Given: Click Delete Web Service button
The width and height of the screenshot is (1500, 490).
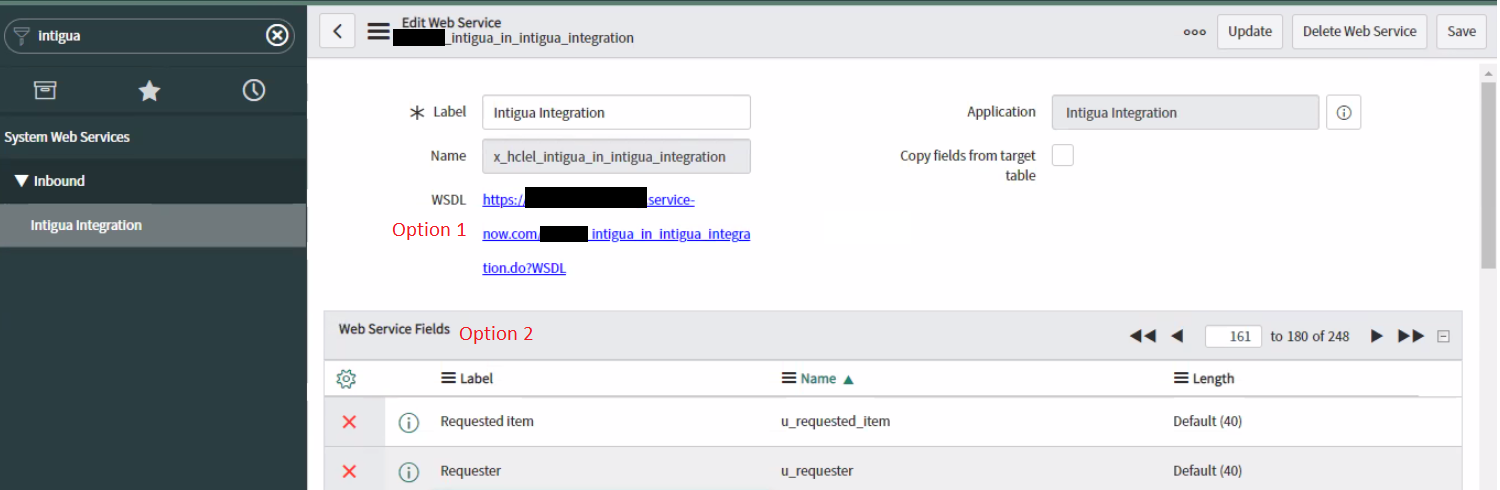Looking at the screenshot, I should point(1360,31).
